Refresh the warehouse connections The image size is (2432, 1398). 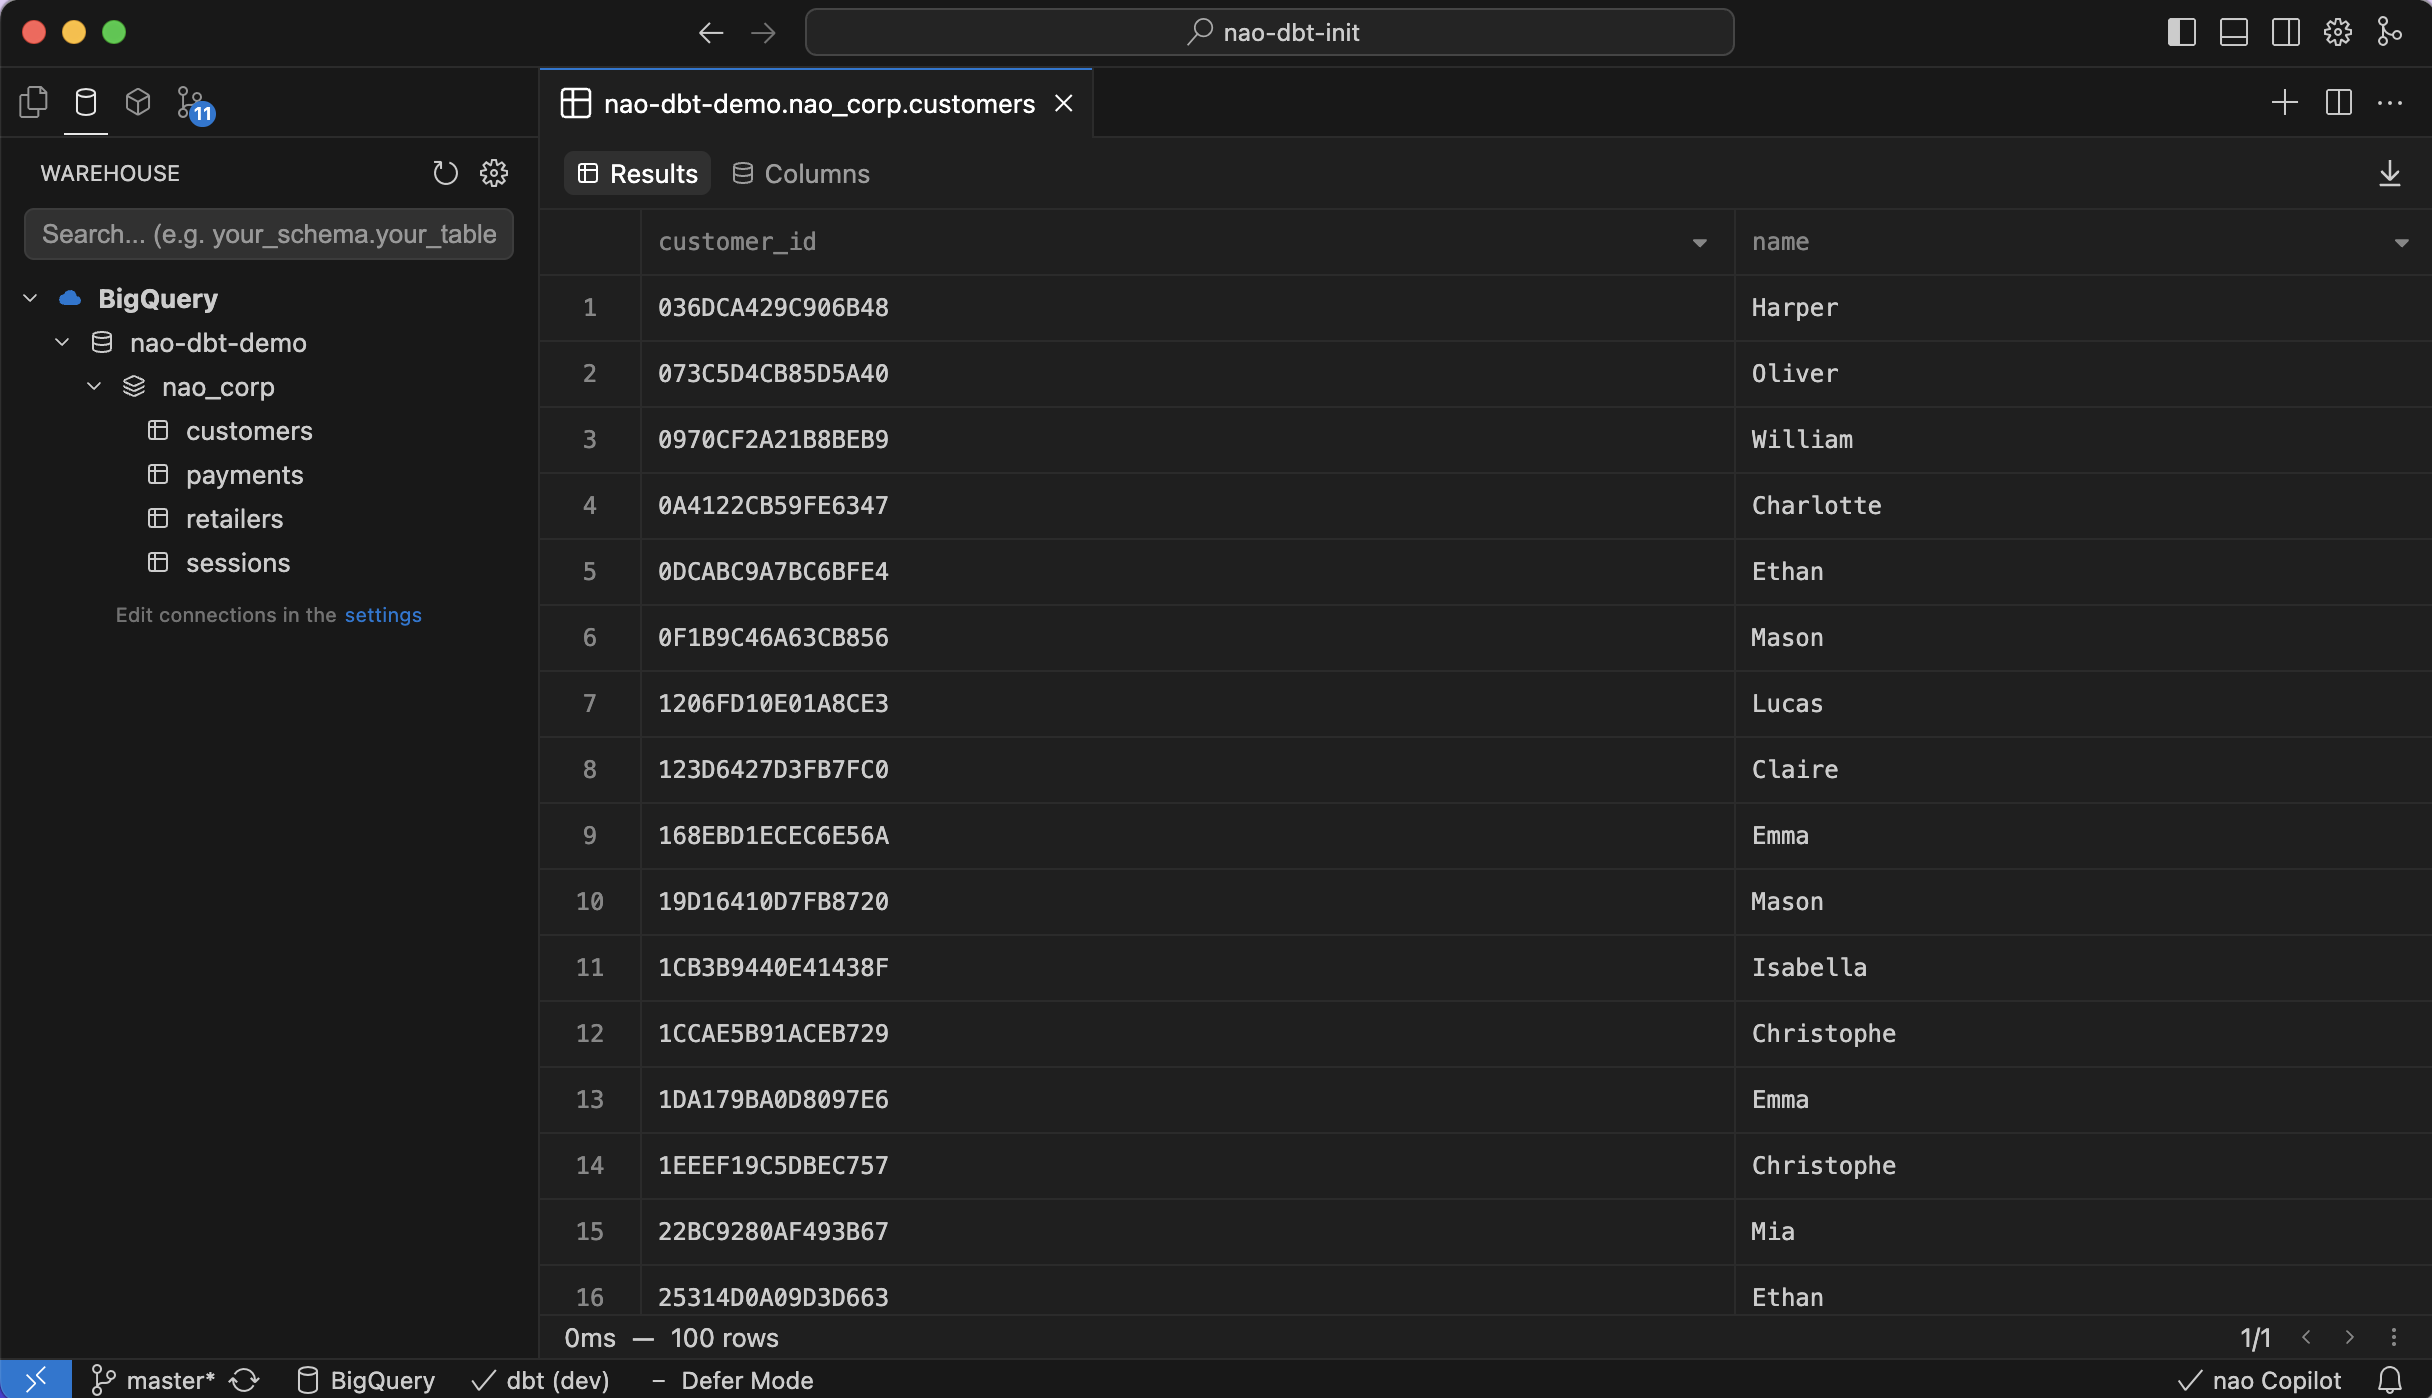445,172
